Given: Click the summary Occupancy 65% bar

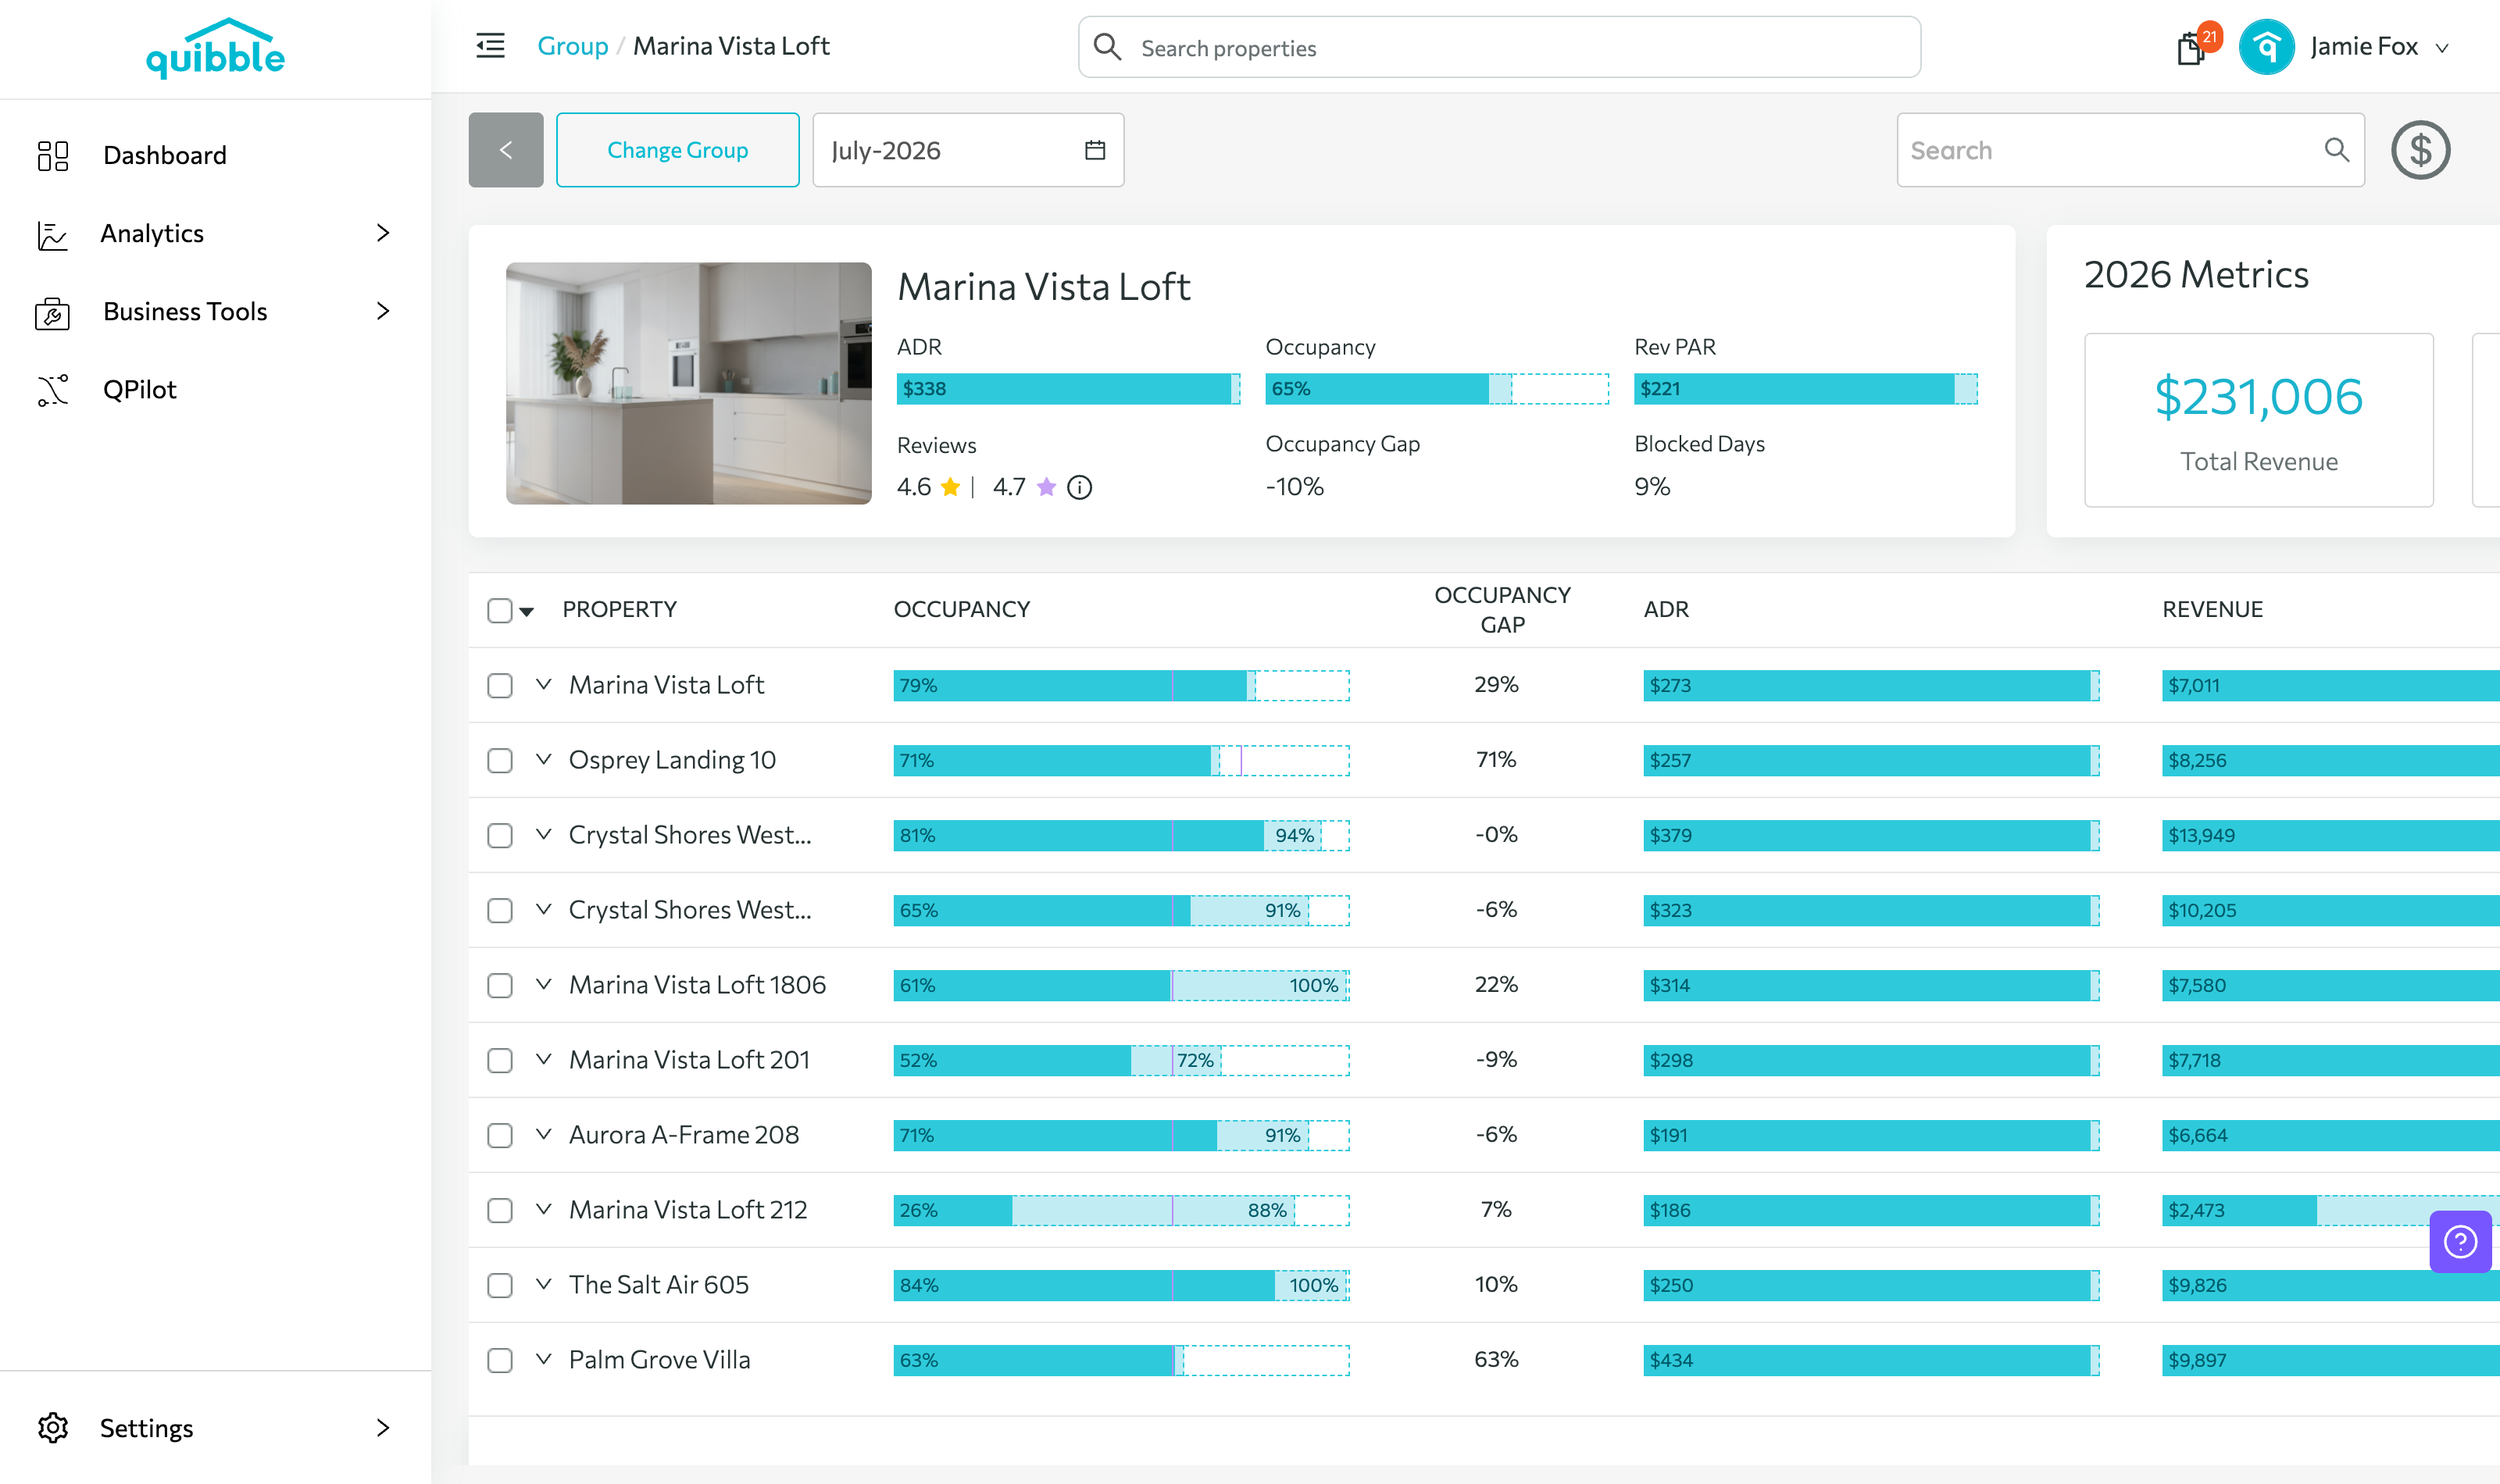Looking at the screenshot, I should pyautogui.click(x=1437, y=389).
